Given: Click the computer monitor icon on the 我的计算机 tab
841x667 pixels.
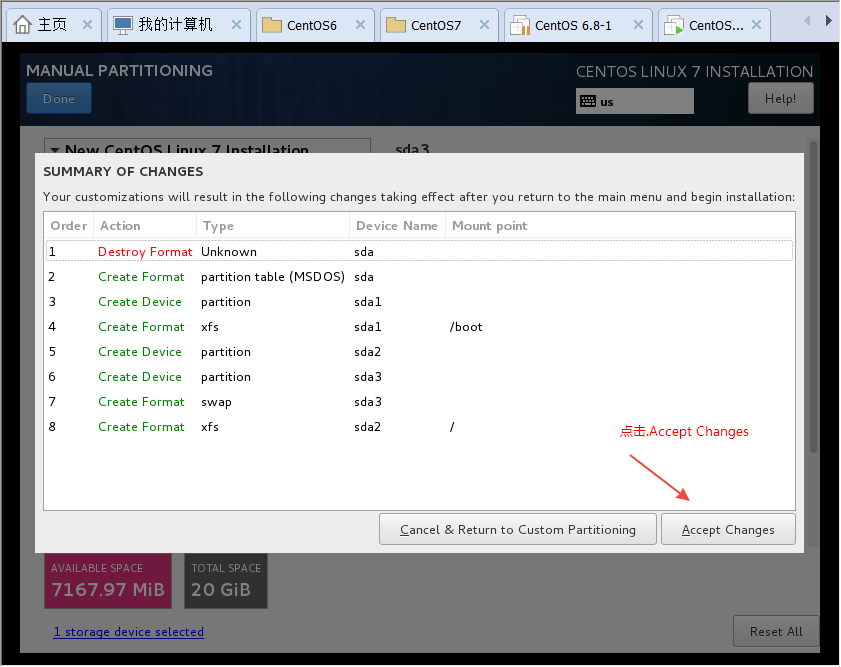Looking at the screenshot, I should point(122,25).
